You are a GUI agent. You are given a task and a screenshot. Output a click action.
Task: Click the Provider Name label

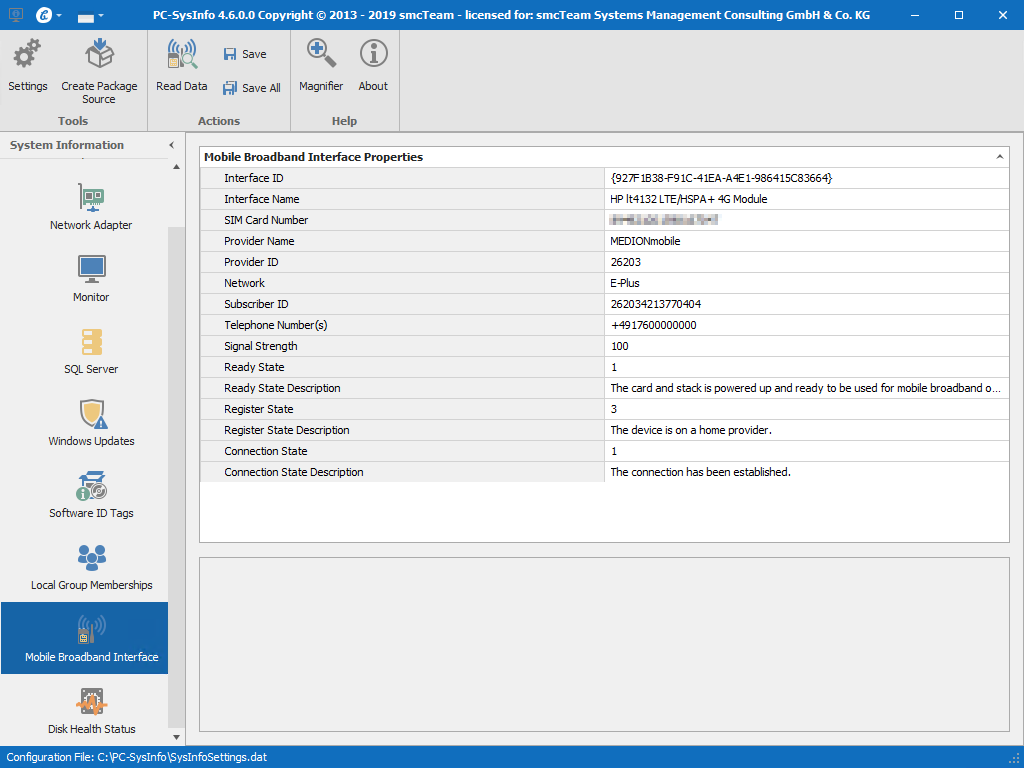click(259, 241)
